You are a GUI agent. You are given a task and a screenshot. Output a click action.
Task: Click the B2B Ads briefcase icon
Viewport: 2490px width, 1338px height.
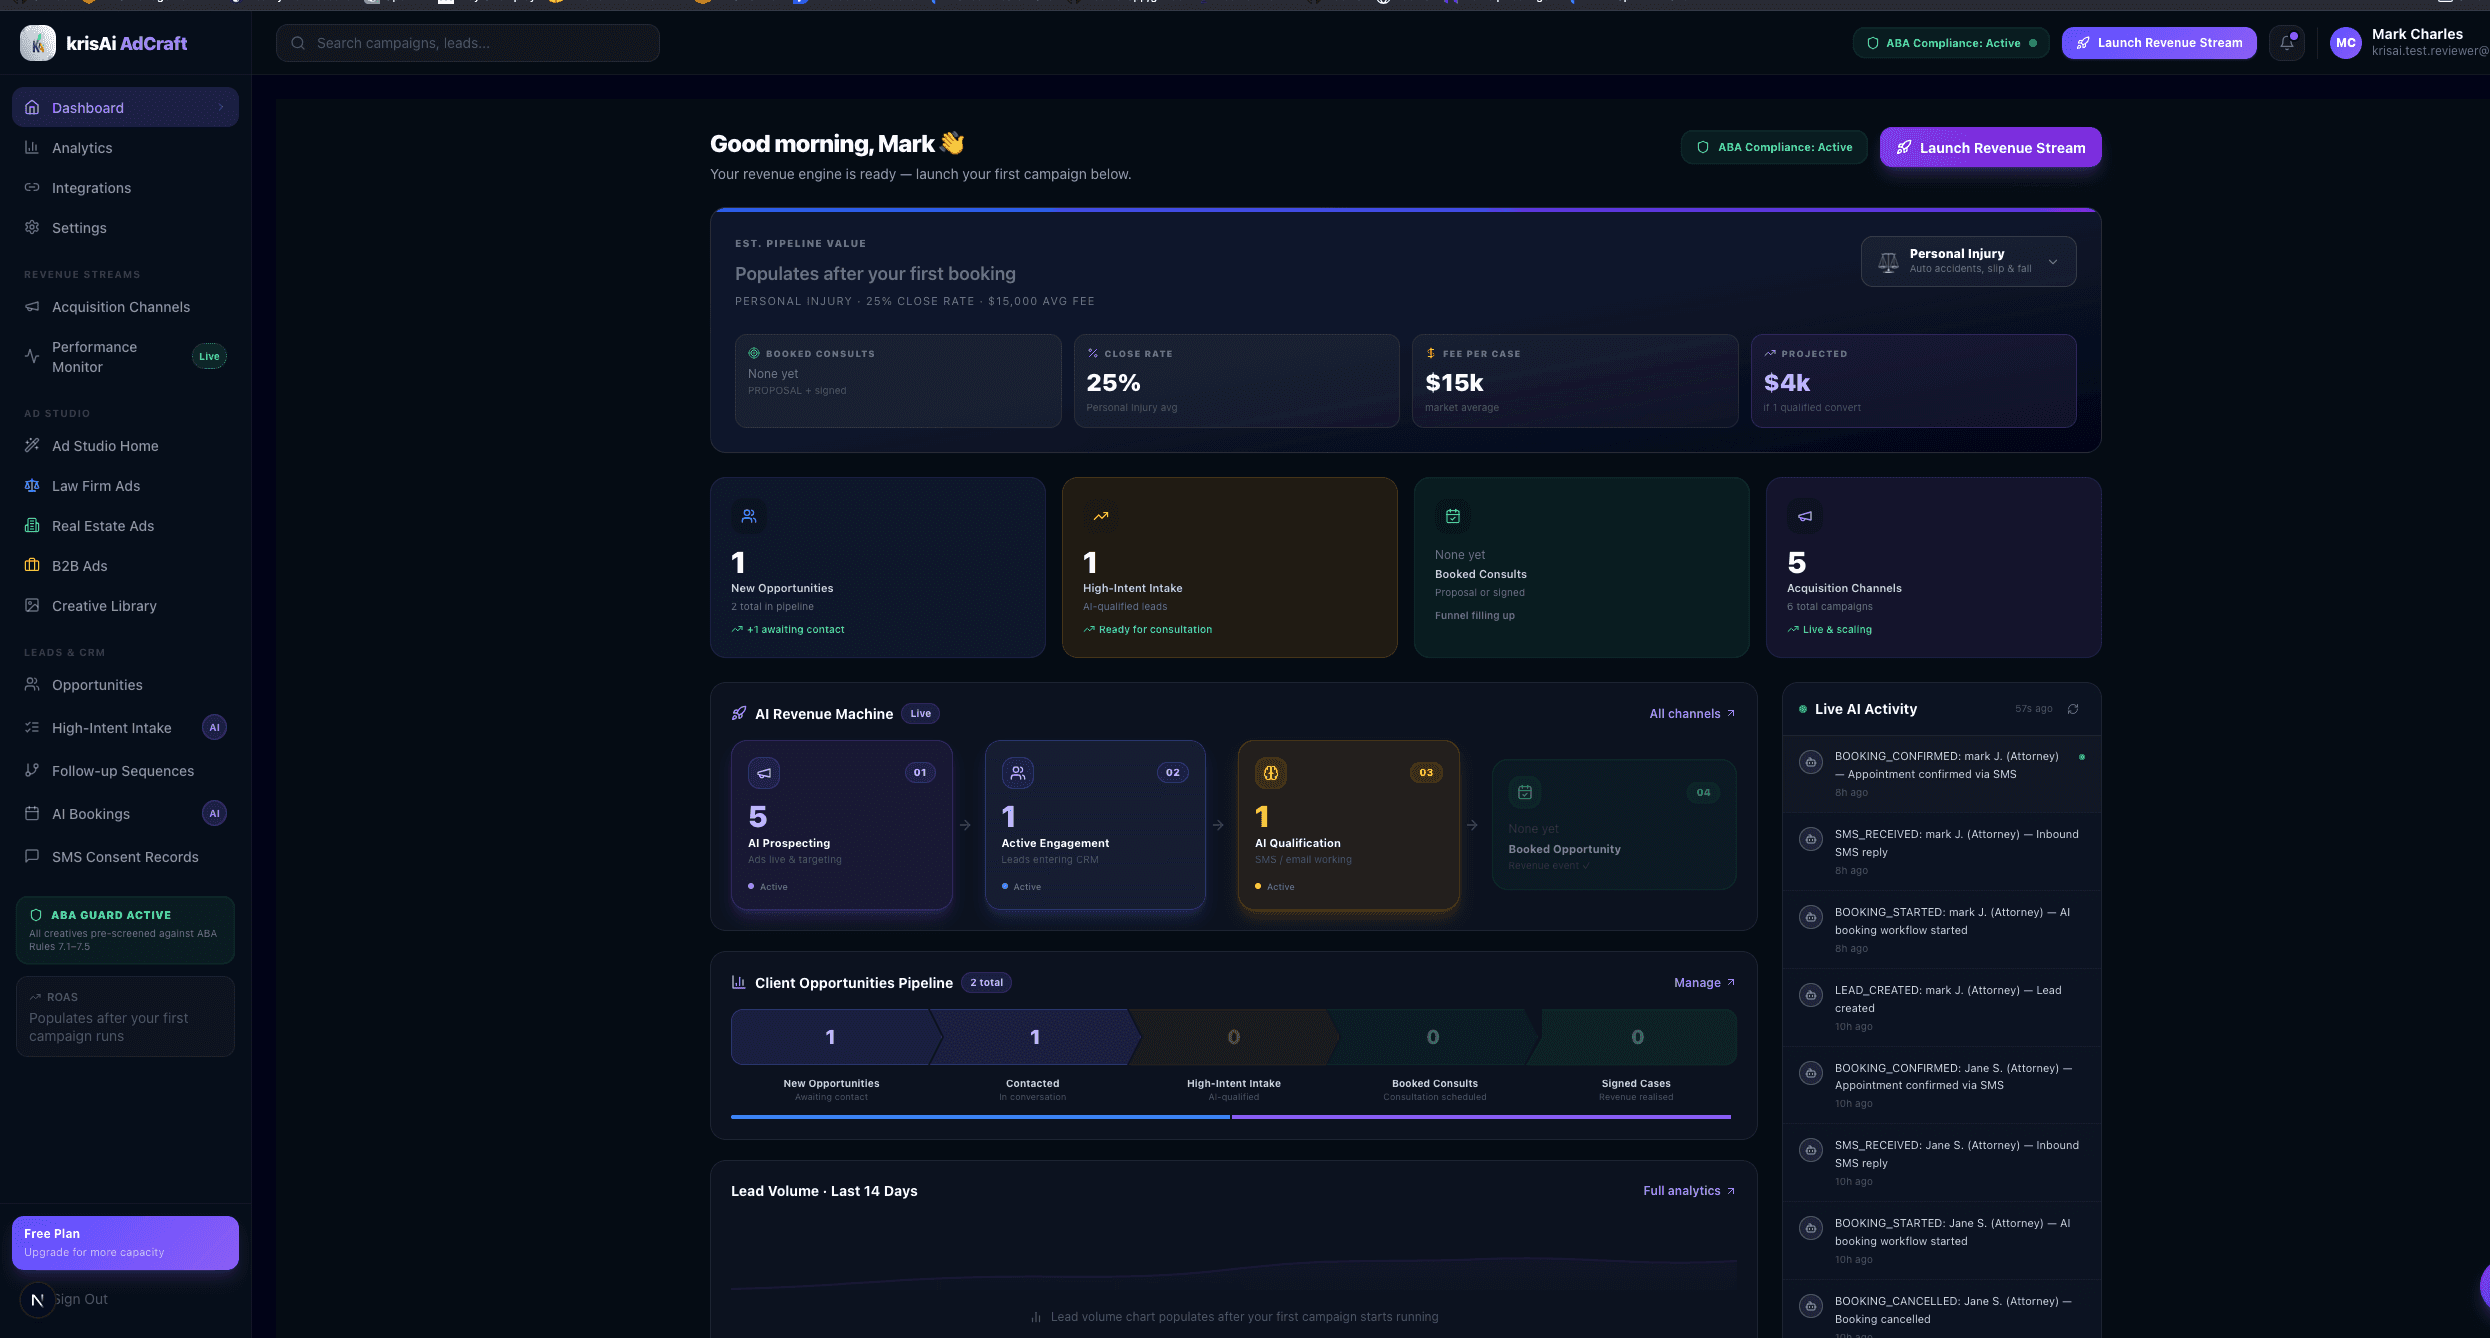coord(32,566)
